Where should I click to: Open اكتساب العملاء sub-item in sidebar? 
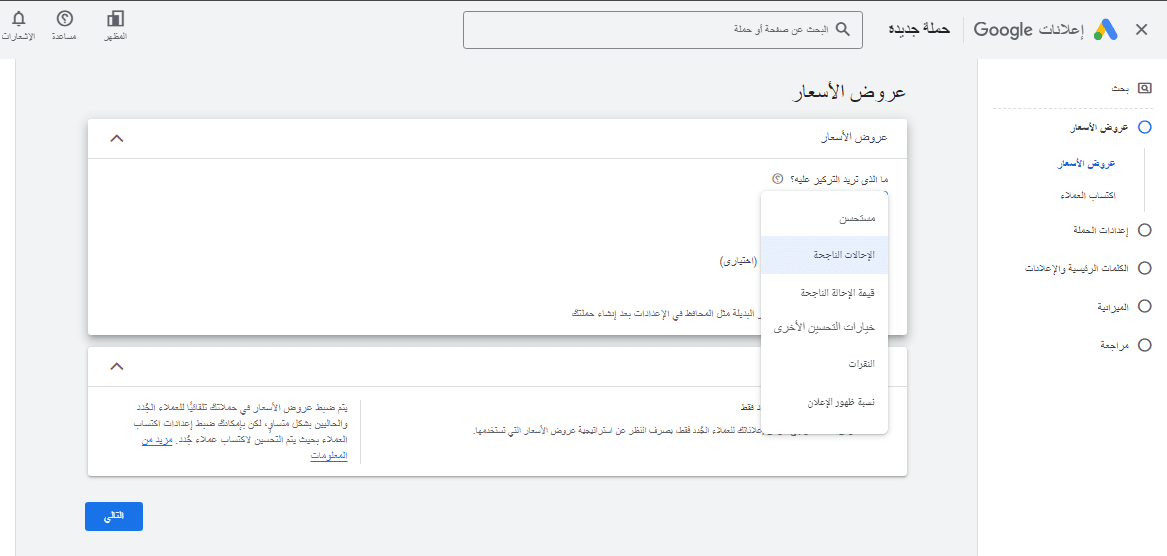[1087, 196]
